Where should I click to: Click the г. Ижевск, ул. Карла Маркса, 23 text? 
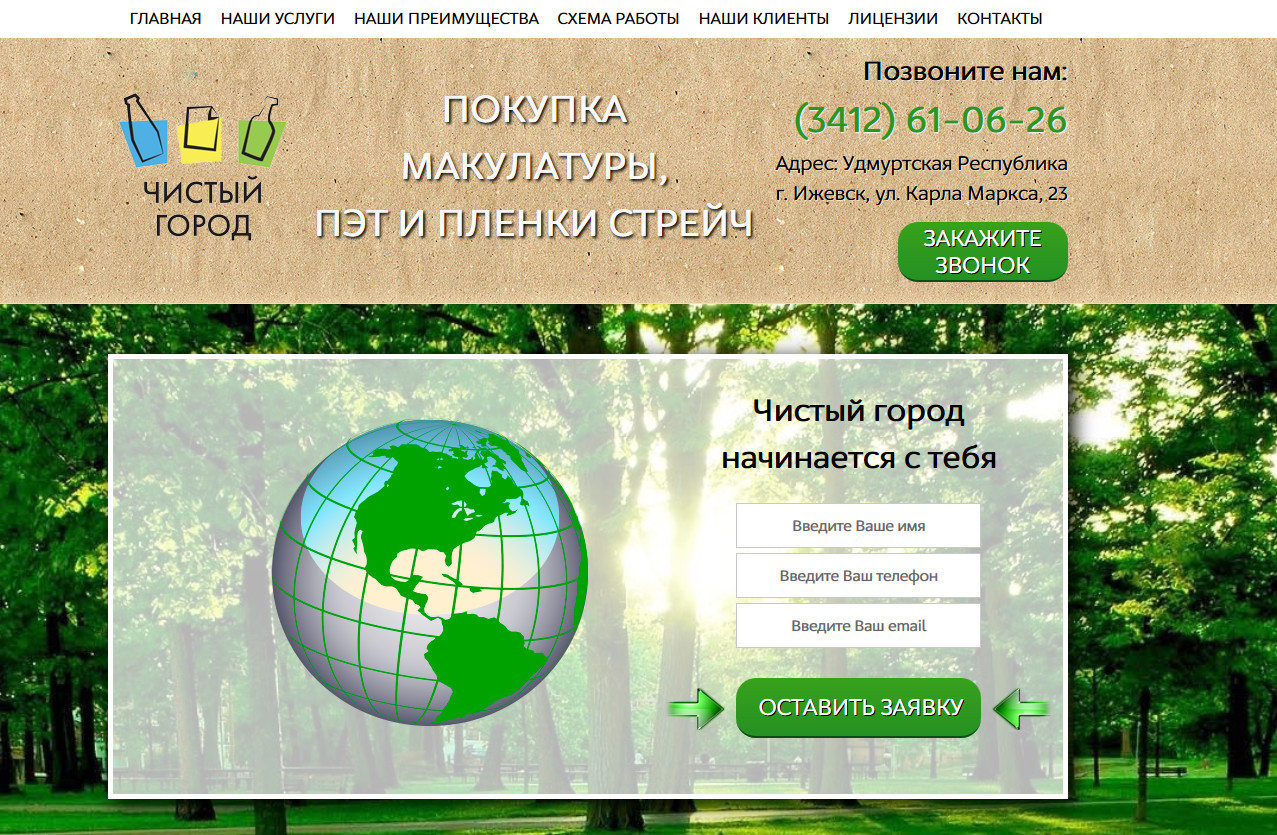pyautogui.click(x=921, y=193)
